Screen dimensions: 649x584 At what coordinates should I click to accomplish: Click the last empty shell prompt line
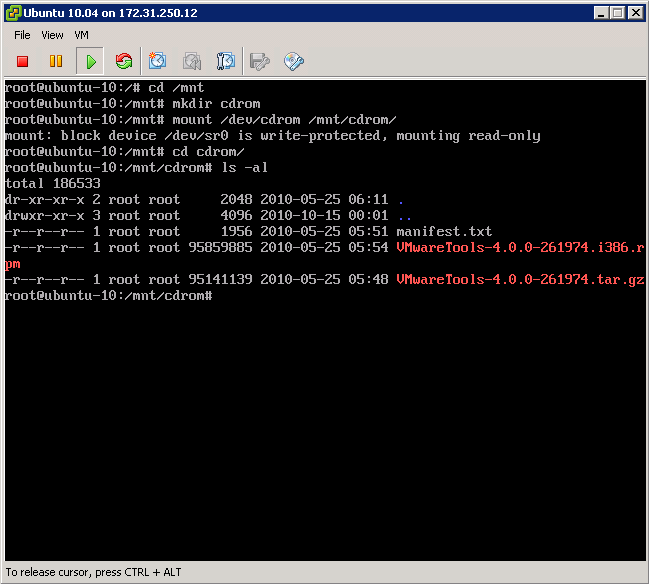(109, 296)
